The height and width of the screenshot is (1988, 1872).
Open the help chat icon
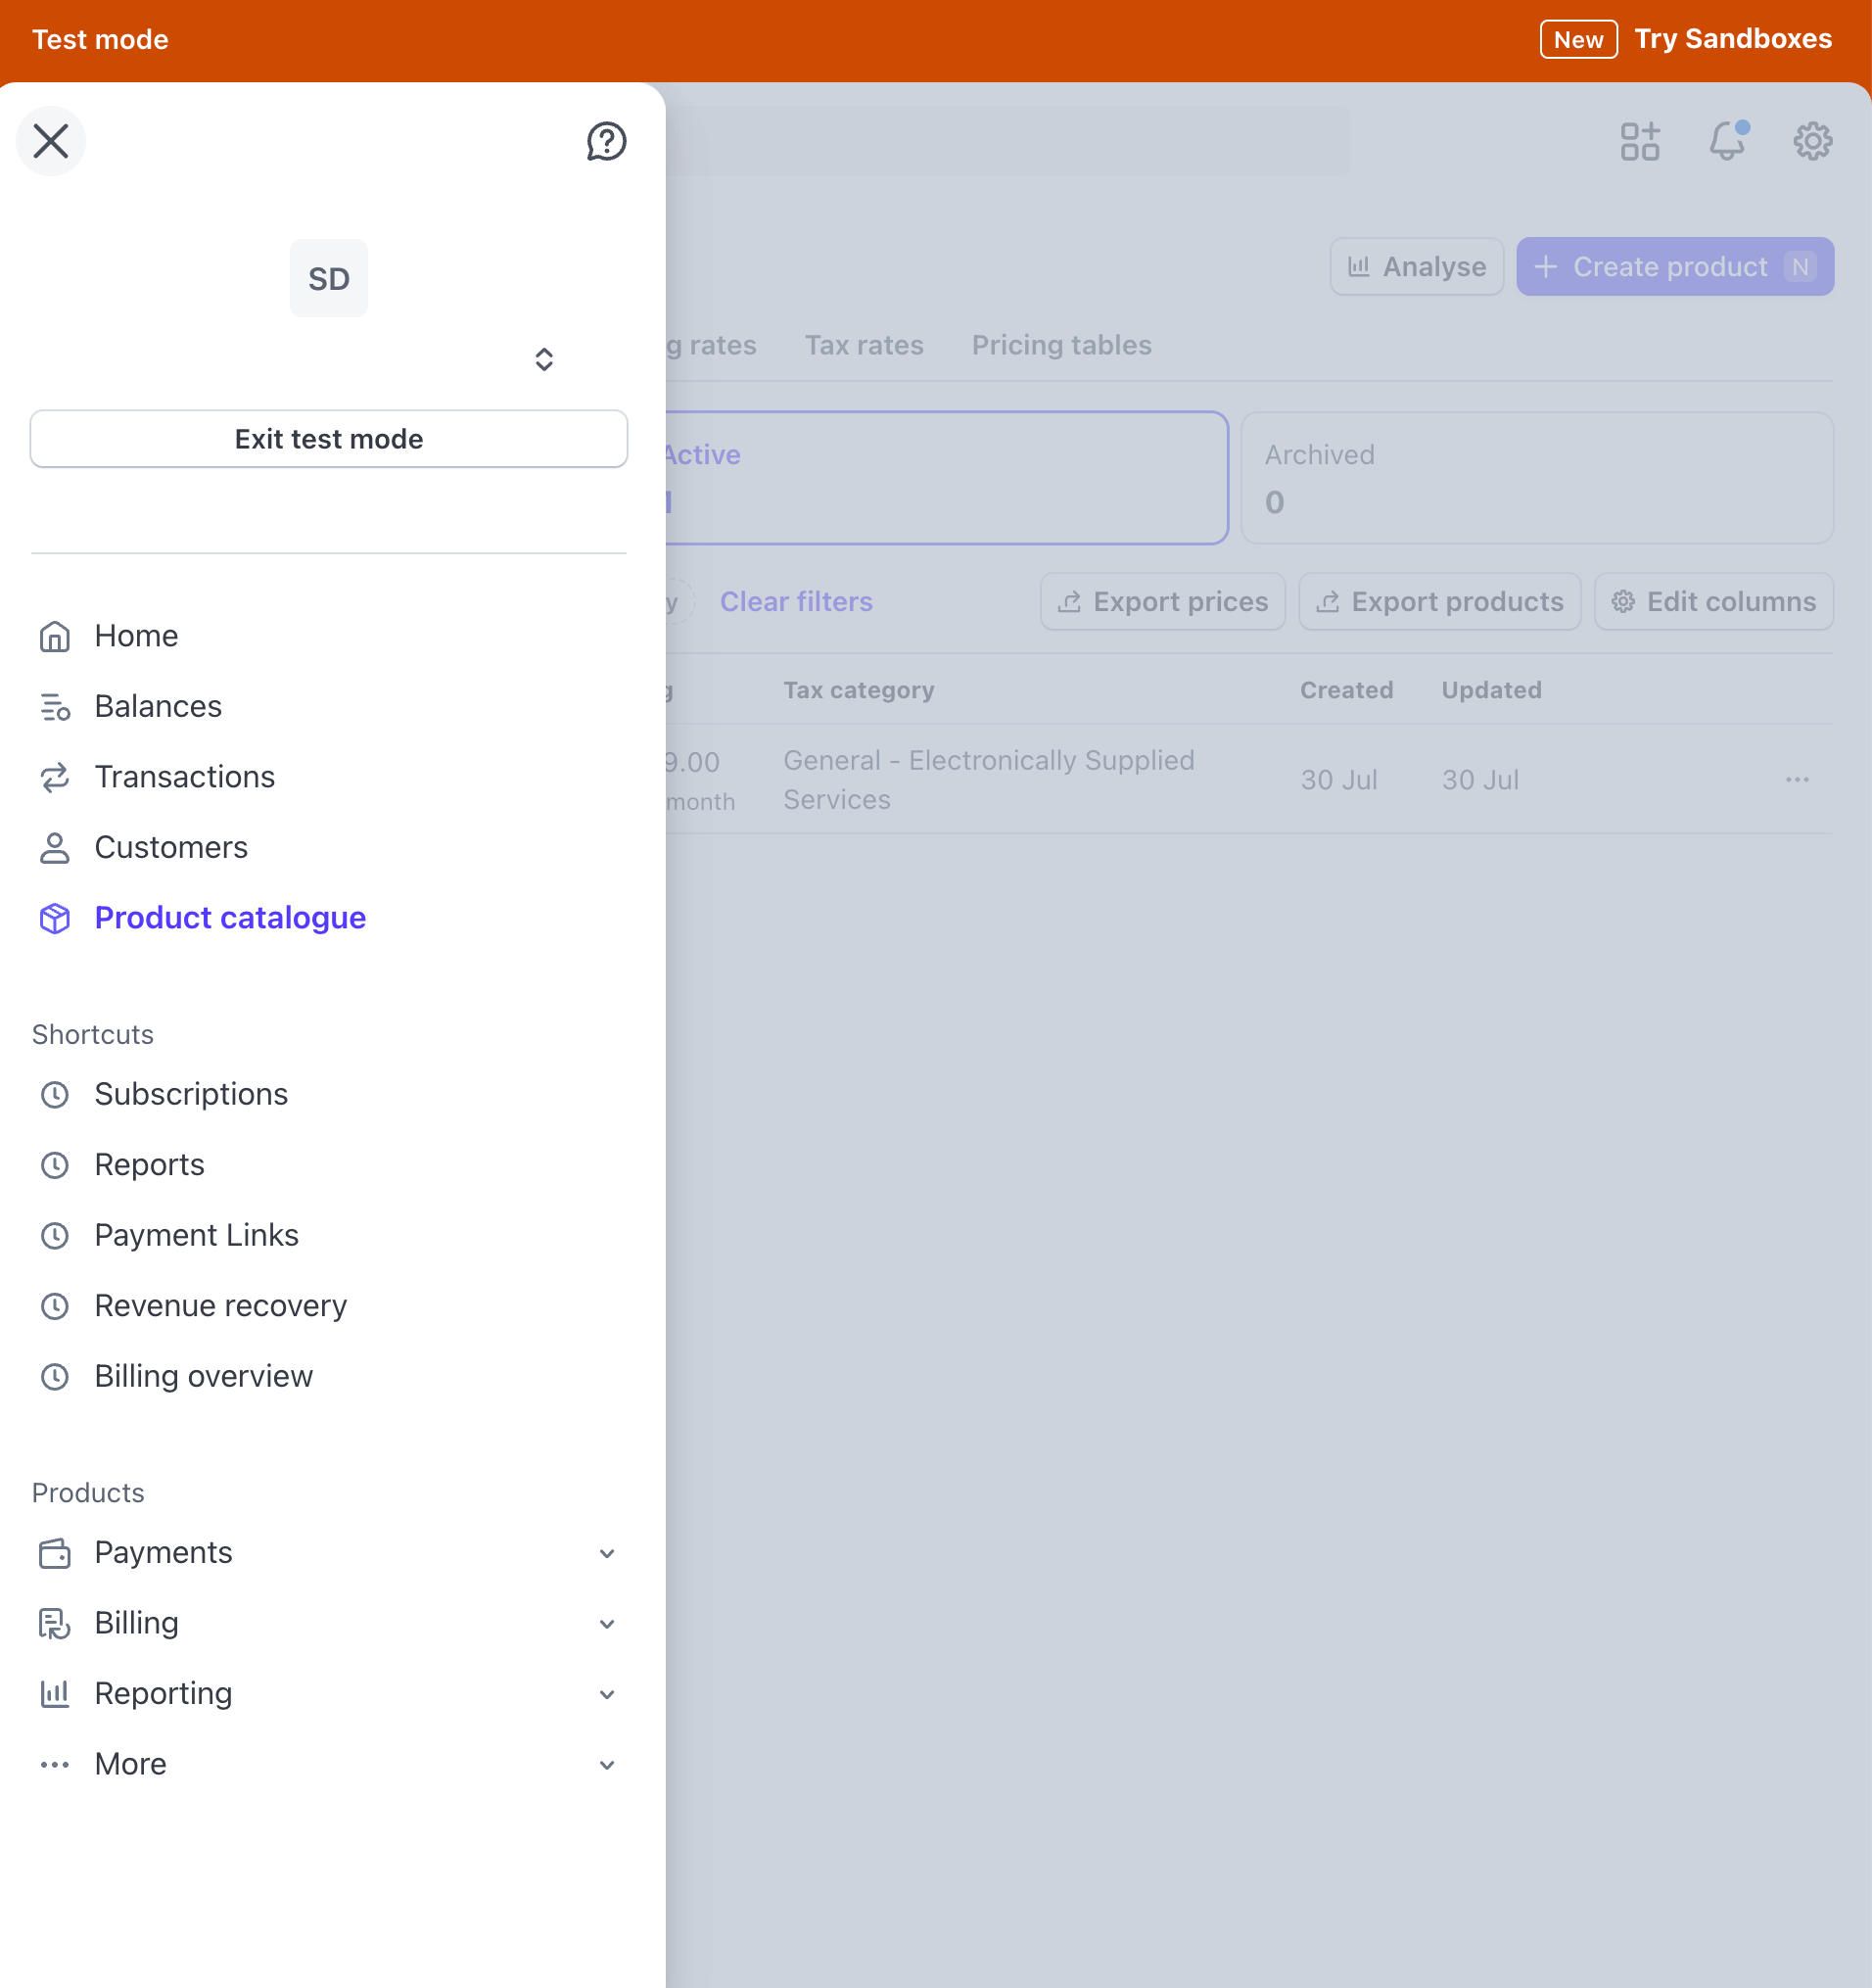point(606,141)
